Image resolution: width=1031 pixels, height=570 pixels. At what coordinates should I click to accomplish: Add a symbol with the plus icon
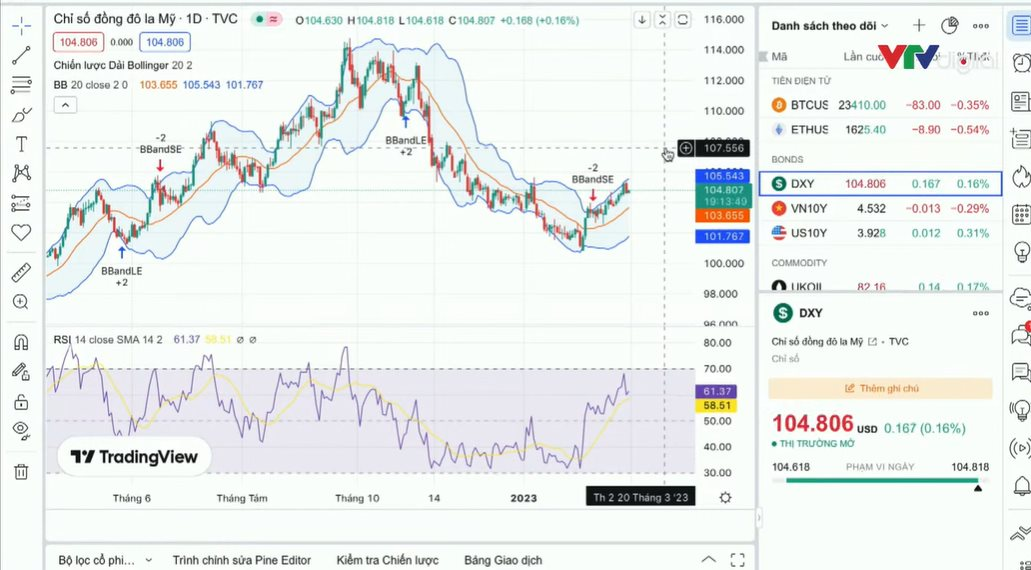(x=919, y=25)
